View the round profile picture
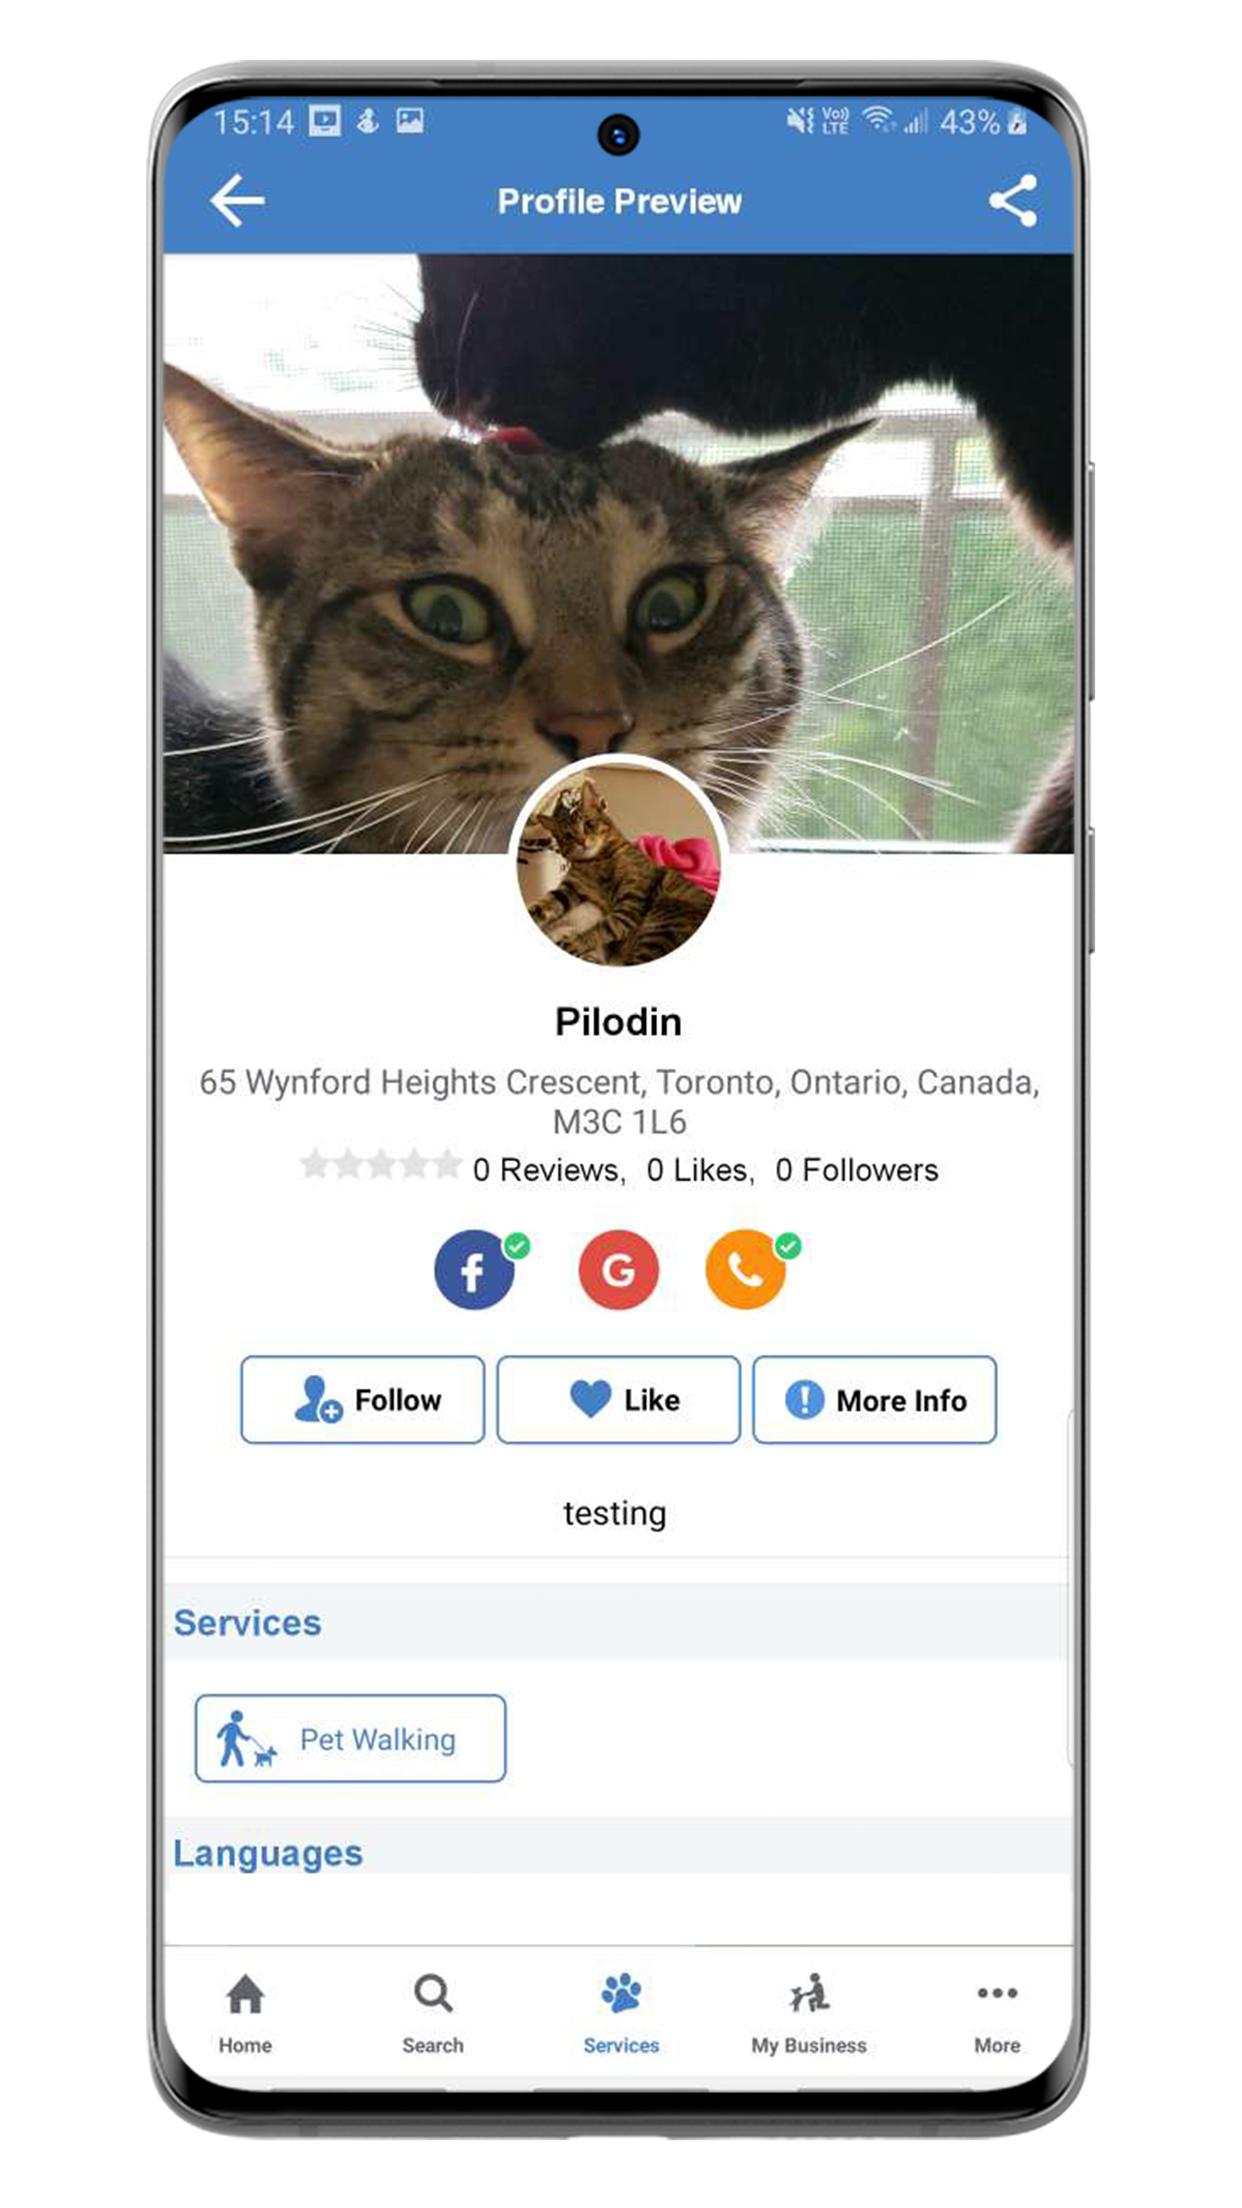Viewport: 1242px width, 2208px height. tap(618, 862)
